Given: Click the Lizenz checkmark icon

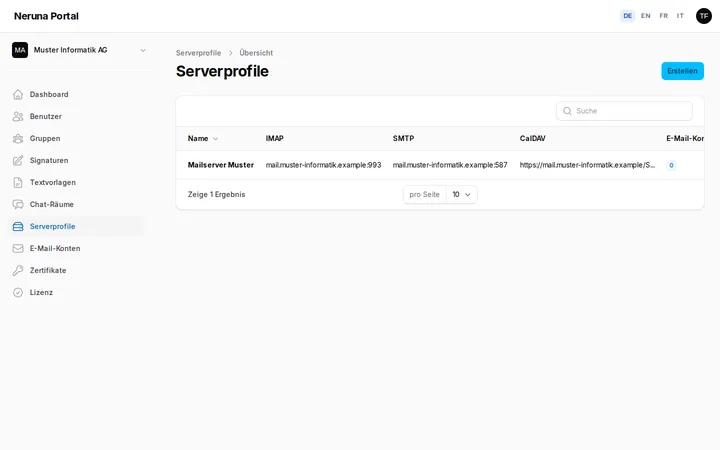Looking at the screenshot, I should [x=18, y=293].
